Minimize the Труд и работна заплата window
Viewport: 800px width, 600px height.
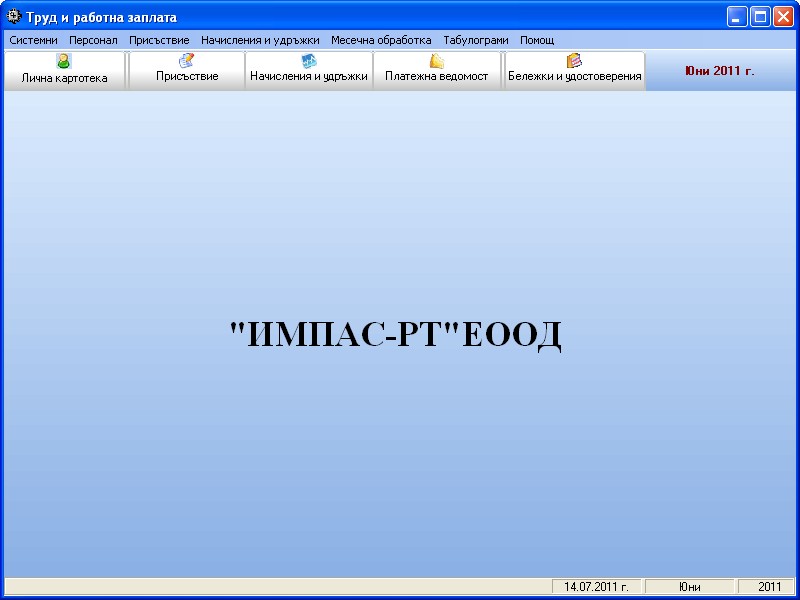click(x=736, y=17)
